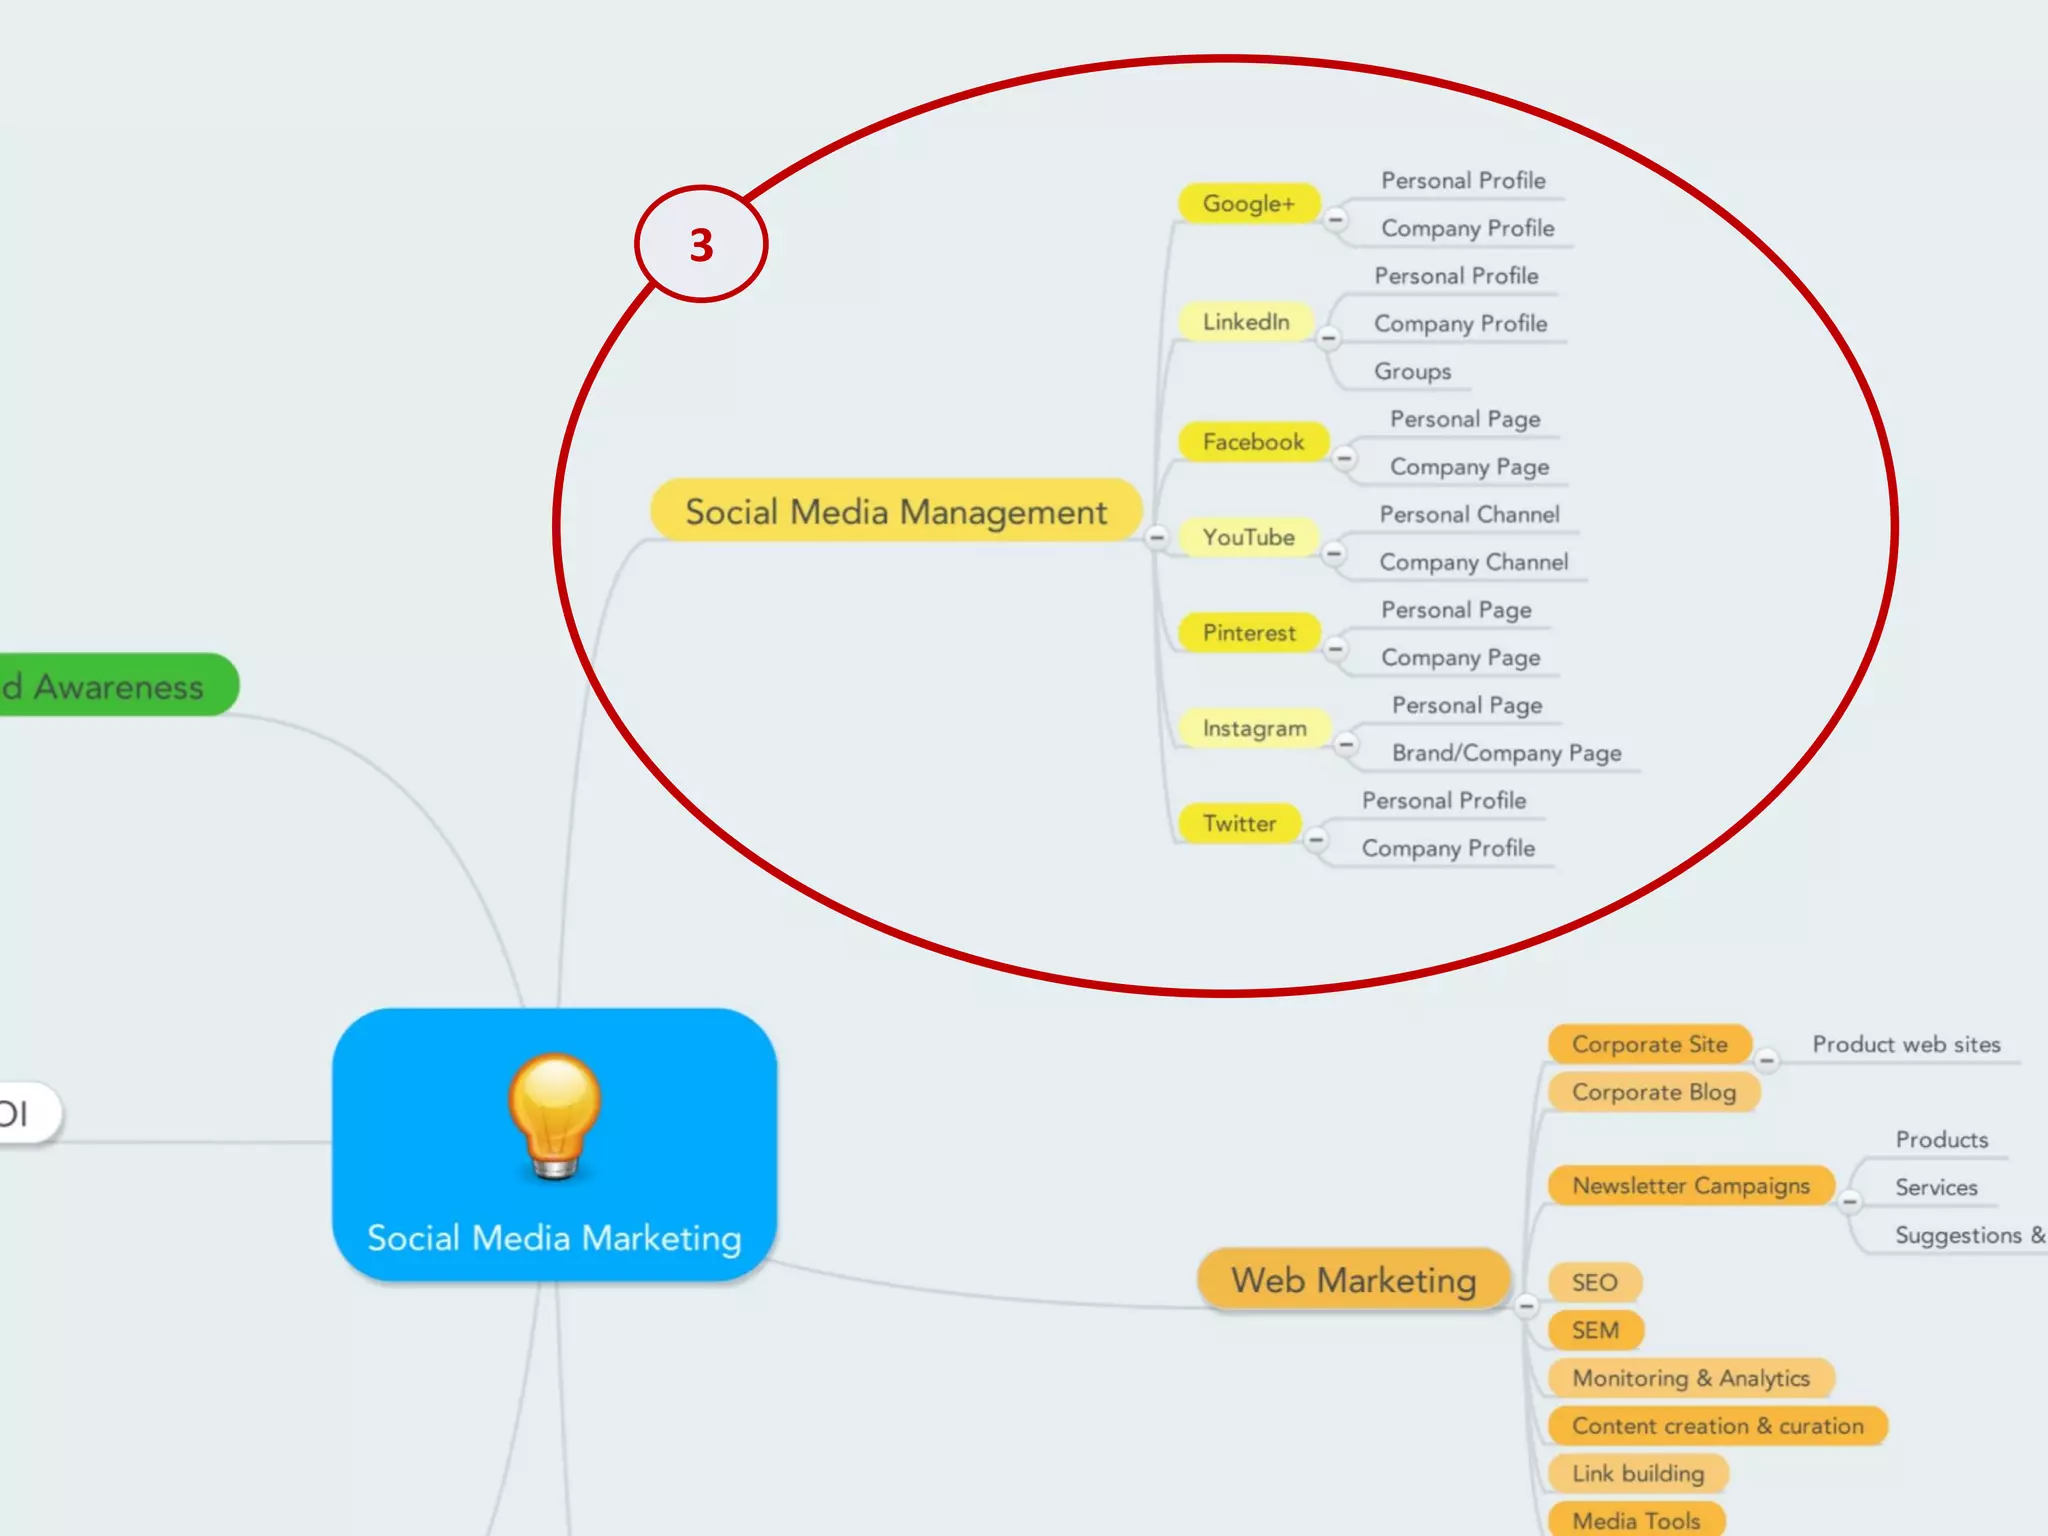Select the Corporate Site node

[1650, 1045]
